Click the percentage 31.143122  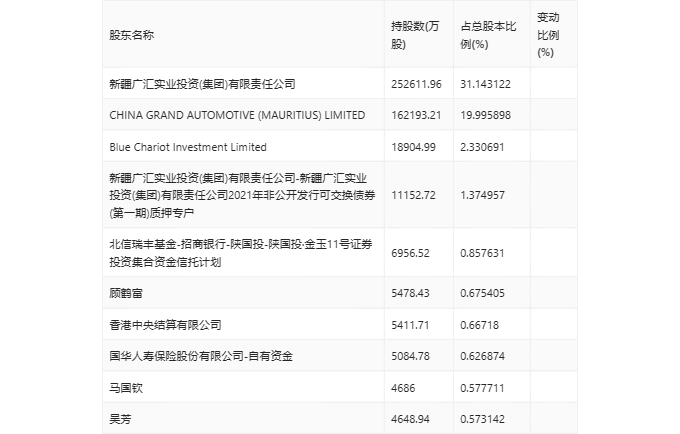tap(485, 84)
